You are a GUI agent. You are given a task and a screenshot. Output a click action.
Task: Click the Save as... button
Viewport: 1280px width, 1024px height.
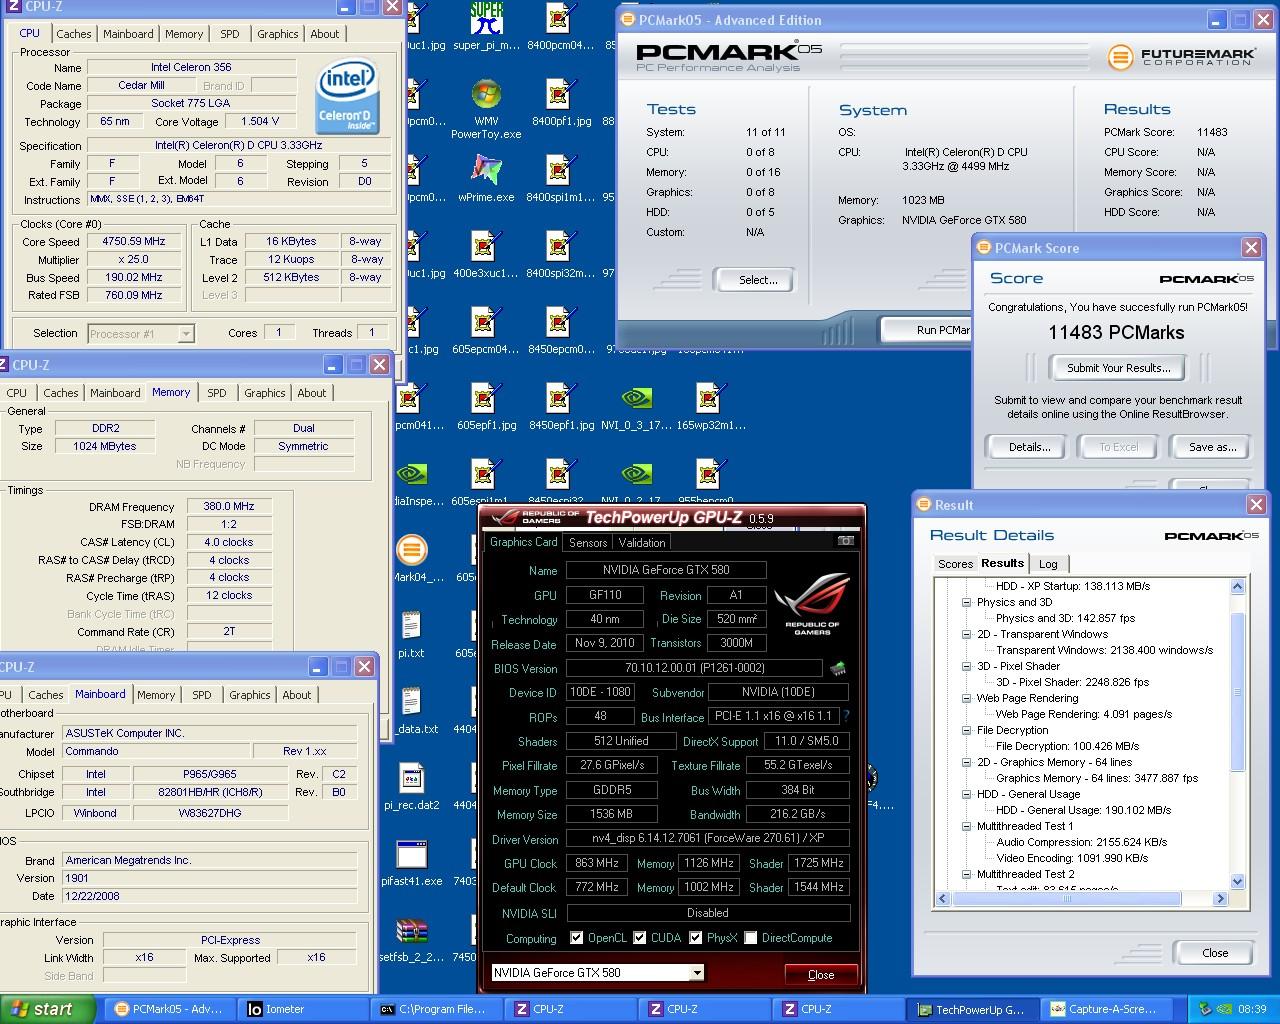(1212, 447)
